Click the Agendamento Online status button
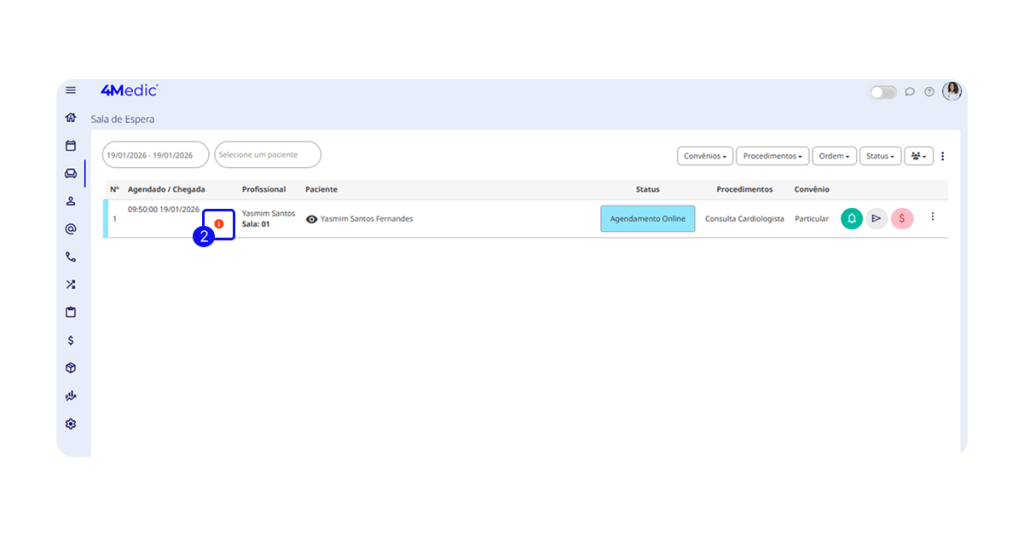The width and height of the screenshot is (1024, 537). pos(647,219)
